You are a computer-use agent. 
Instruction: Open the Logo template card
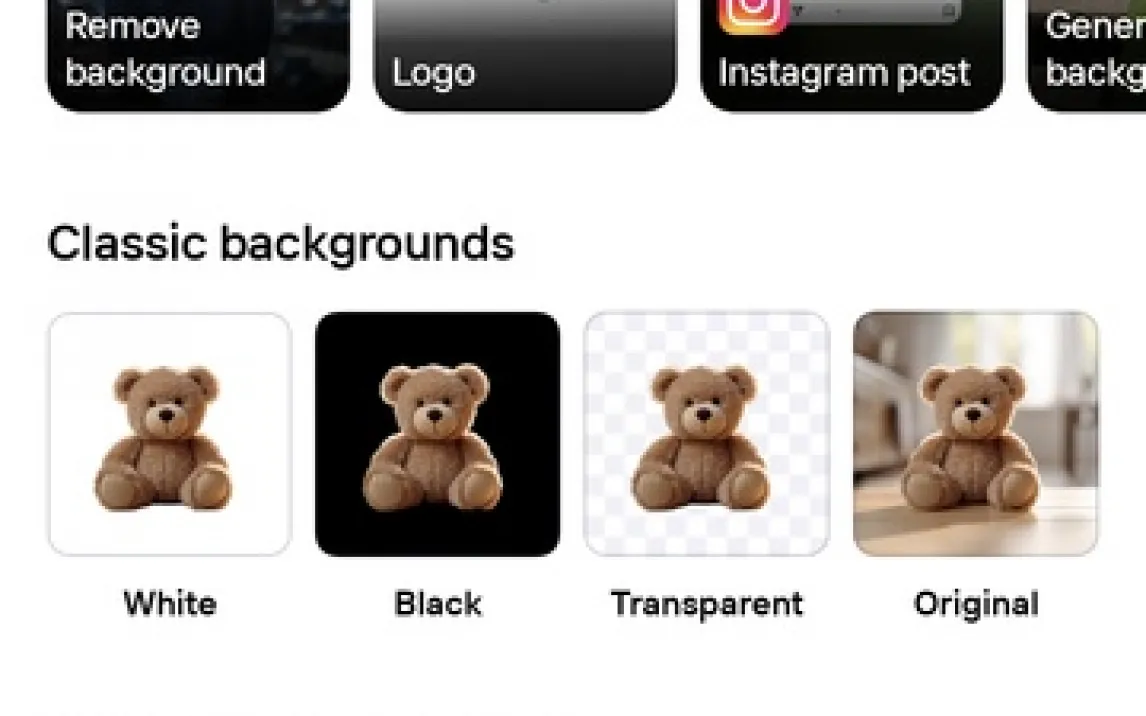tap(525, 56)
